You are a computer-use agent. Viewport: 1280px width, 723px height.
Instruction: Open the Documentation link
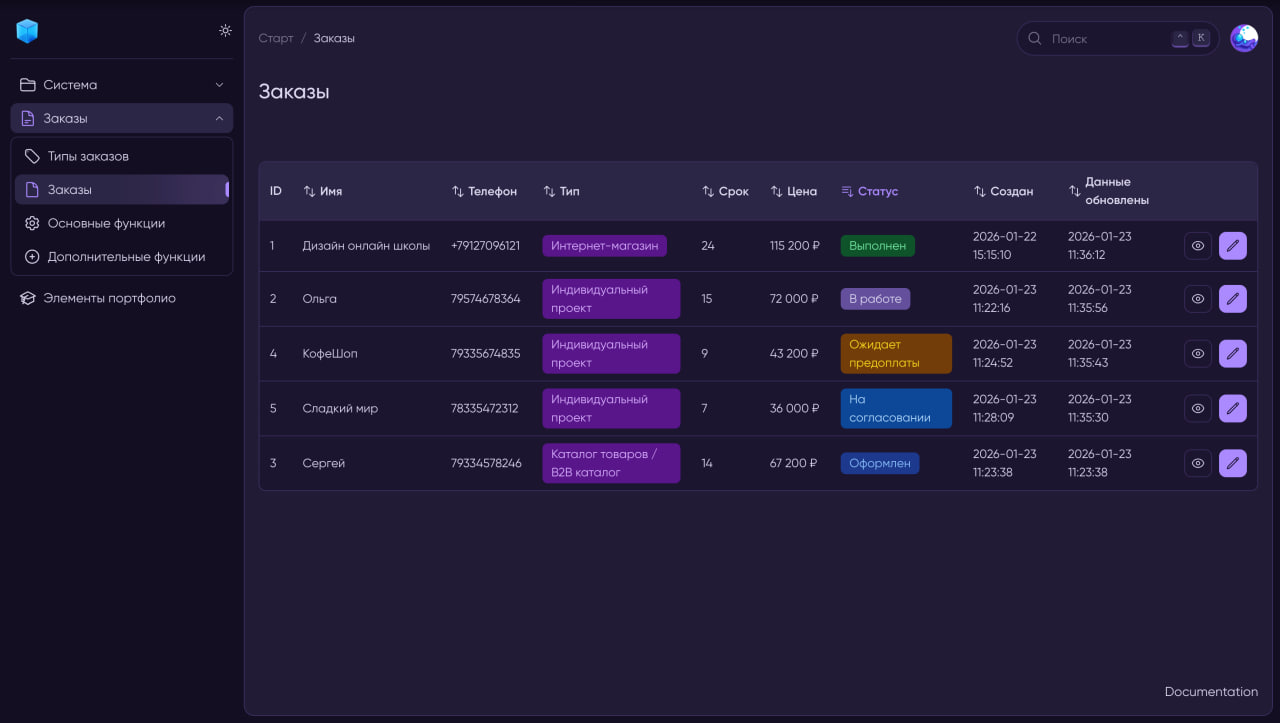[x=1210, y=691]
